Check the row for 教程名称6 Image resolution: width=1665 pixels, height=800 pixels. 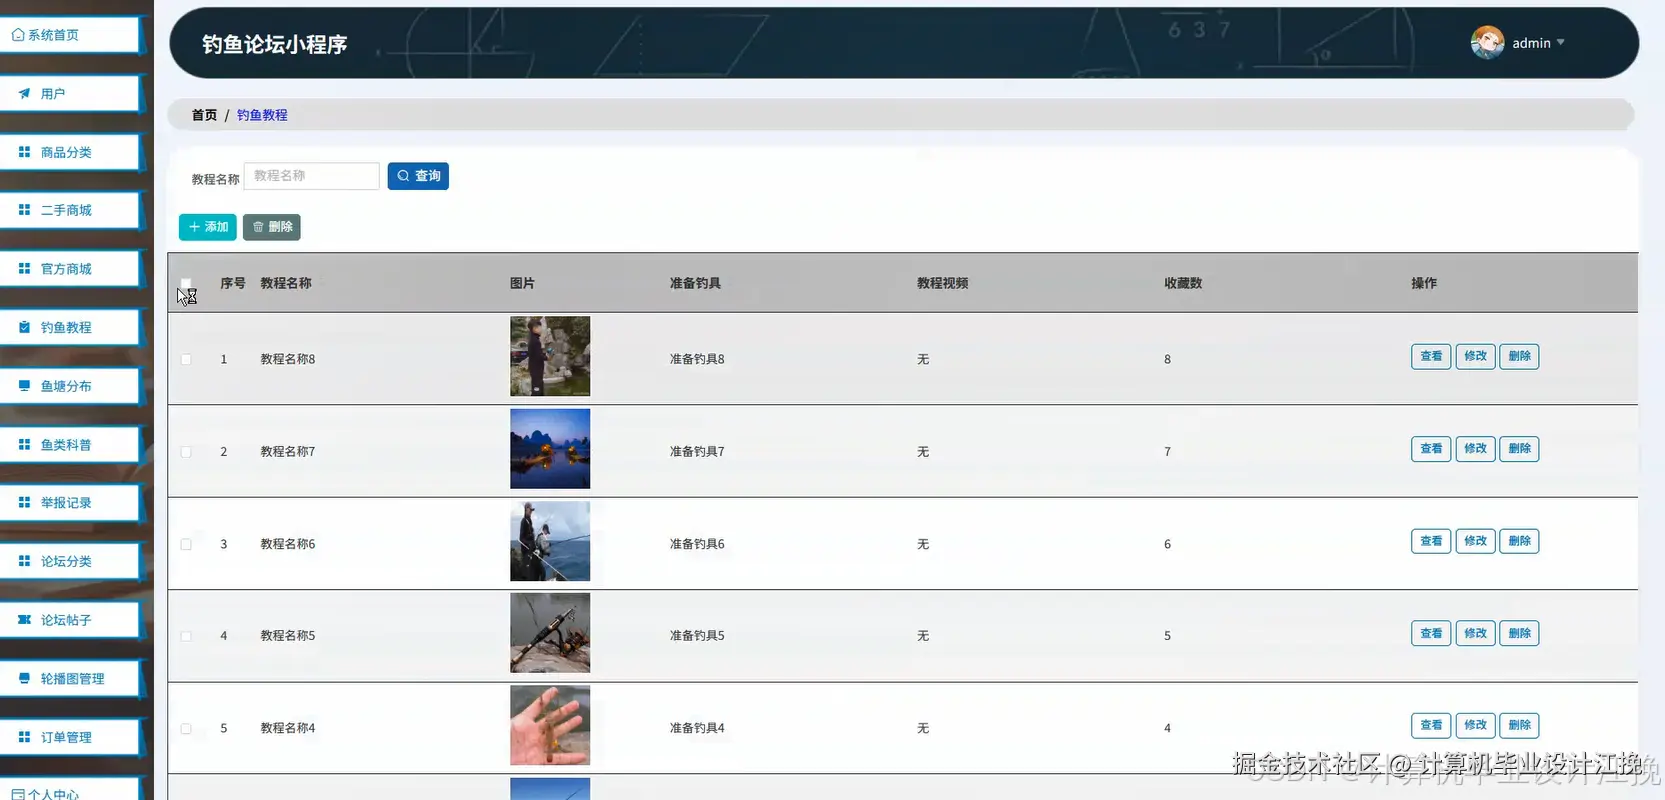click(186, 544)
